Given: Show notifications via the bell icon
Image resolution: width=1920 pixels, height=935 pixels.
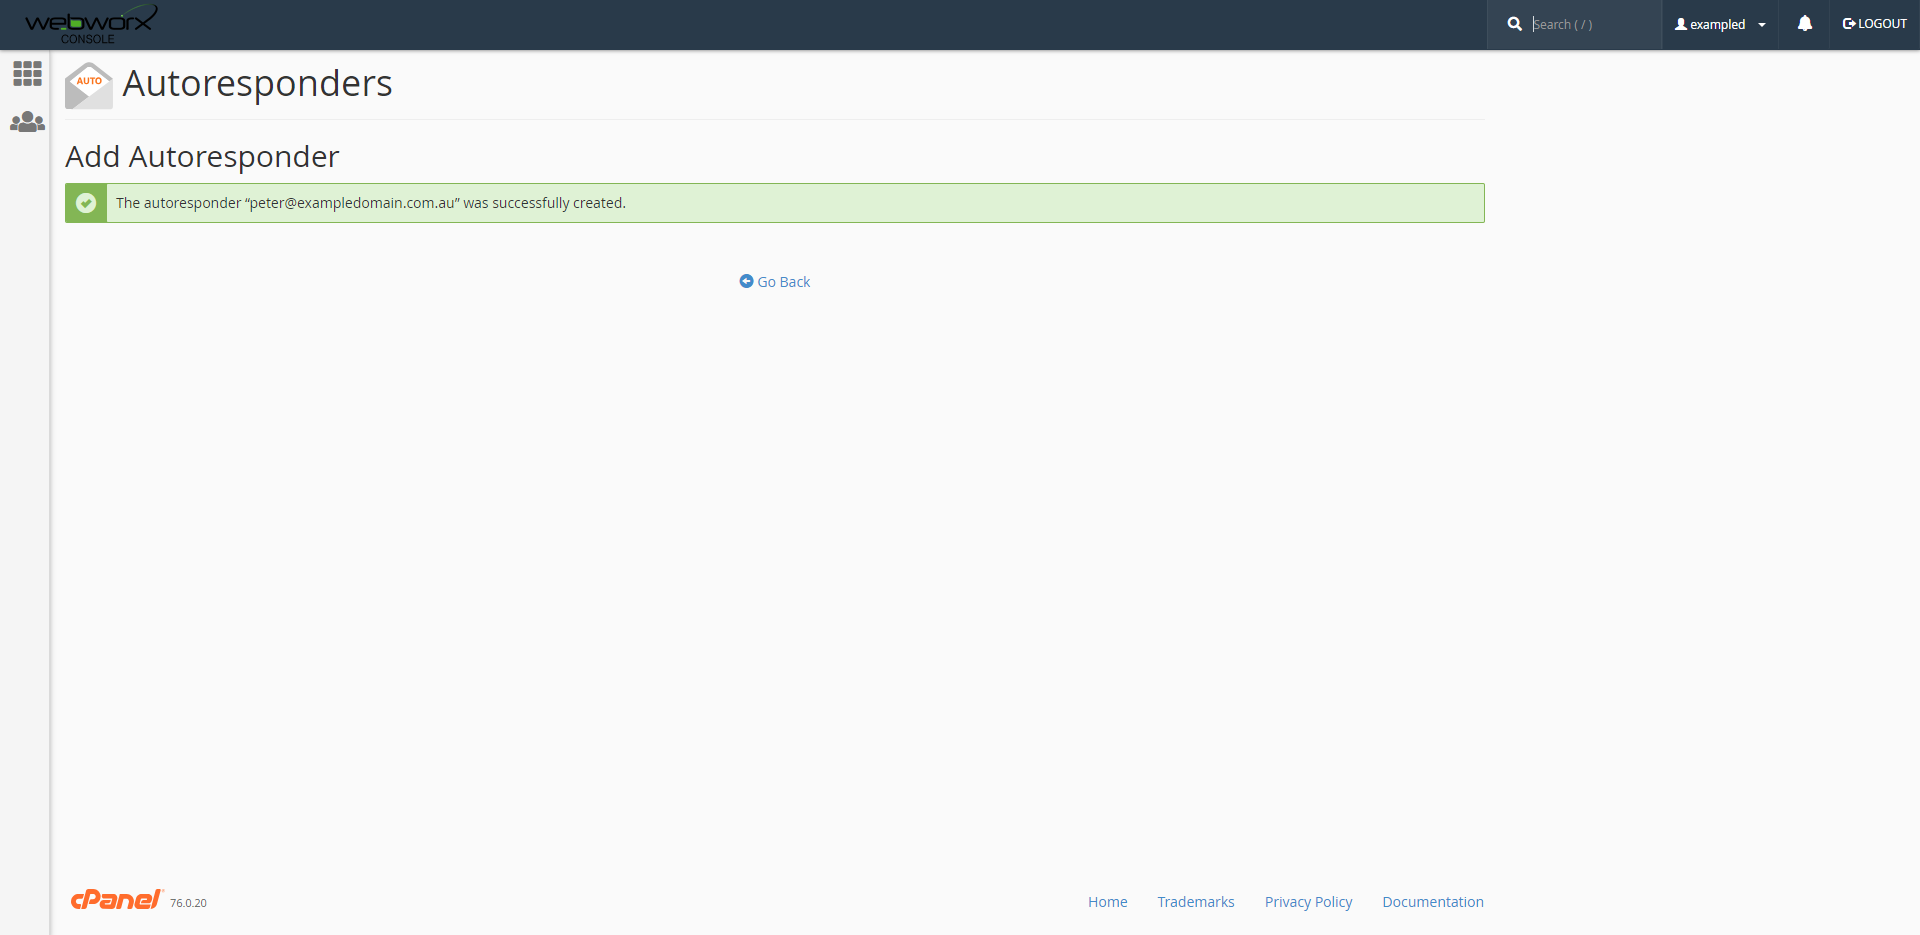Looking at the screenshot, I should pos(1804,24).
